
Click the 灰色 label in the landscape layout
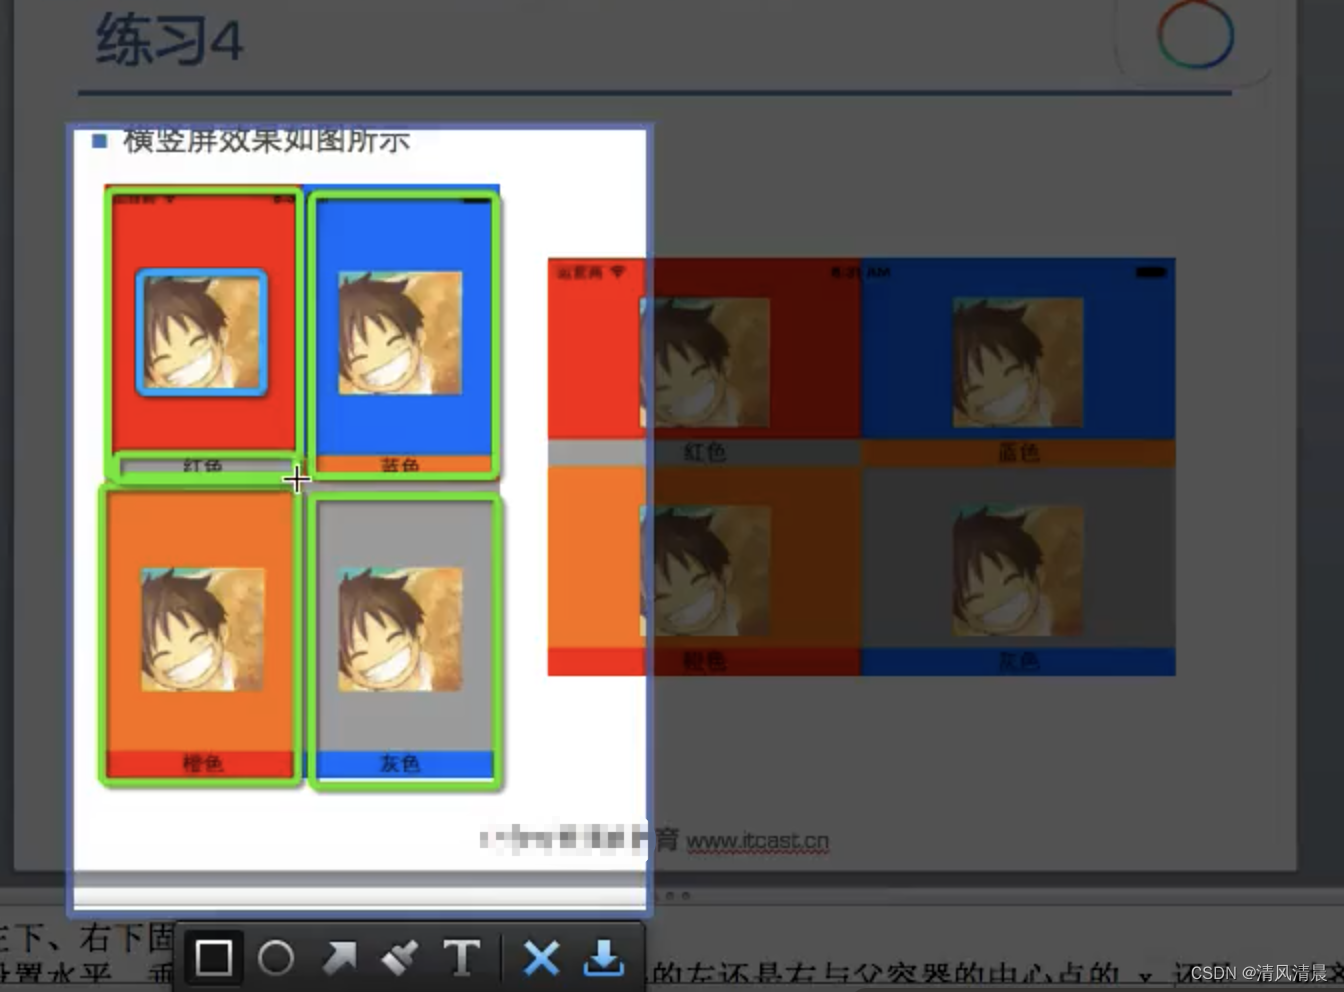point(1018,661)
